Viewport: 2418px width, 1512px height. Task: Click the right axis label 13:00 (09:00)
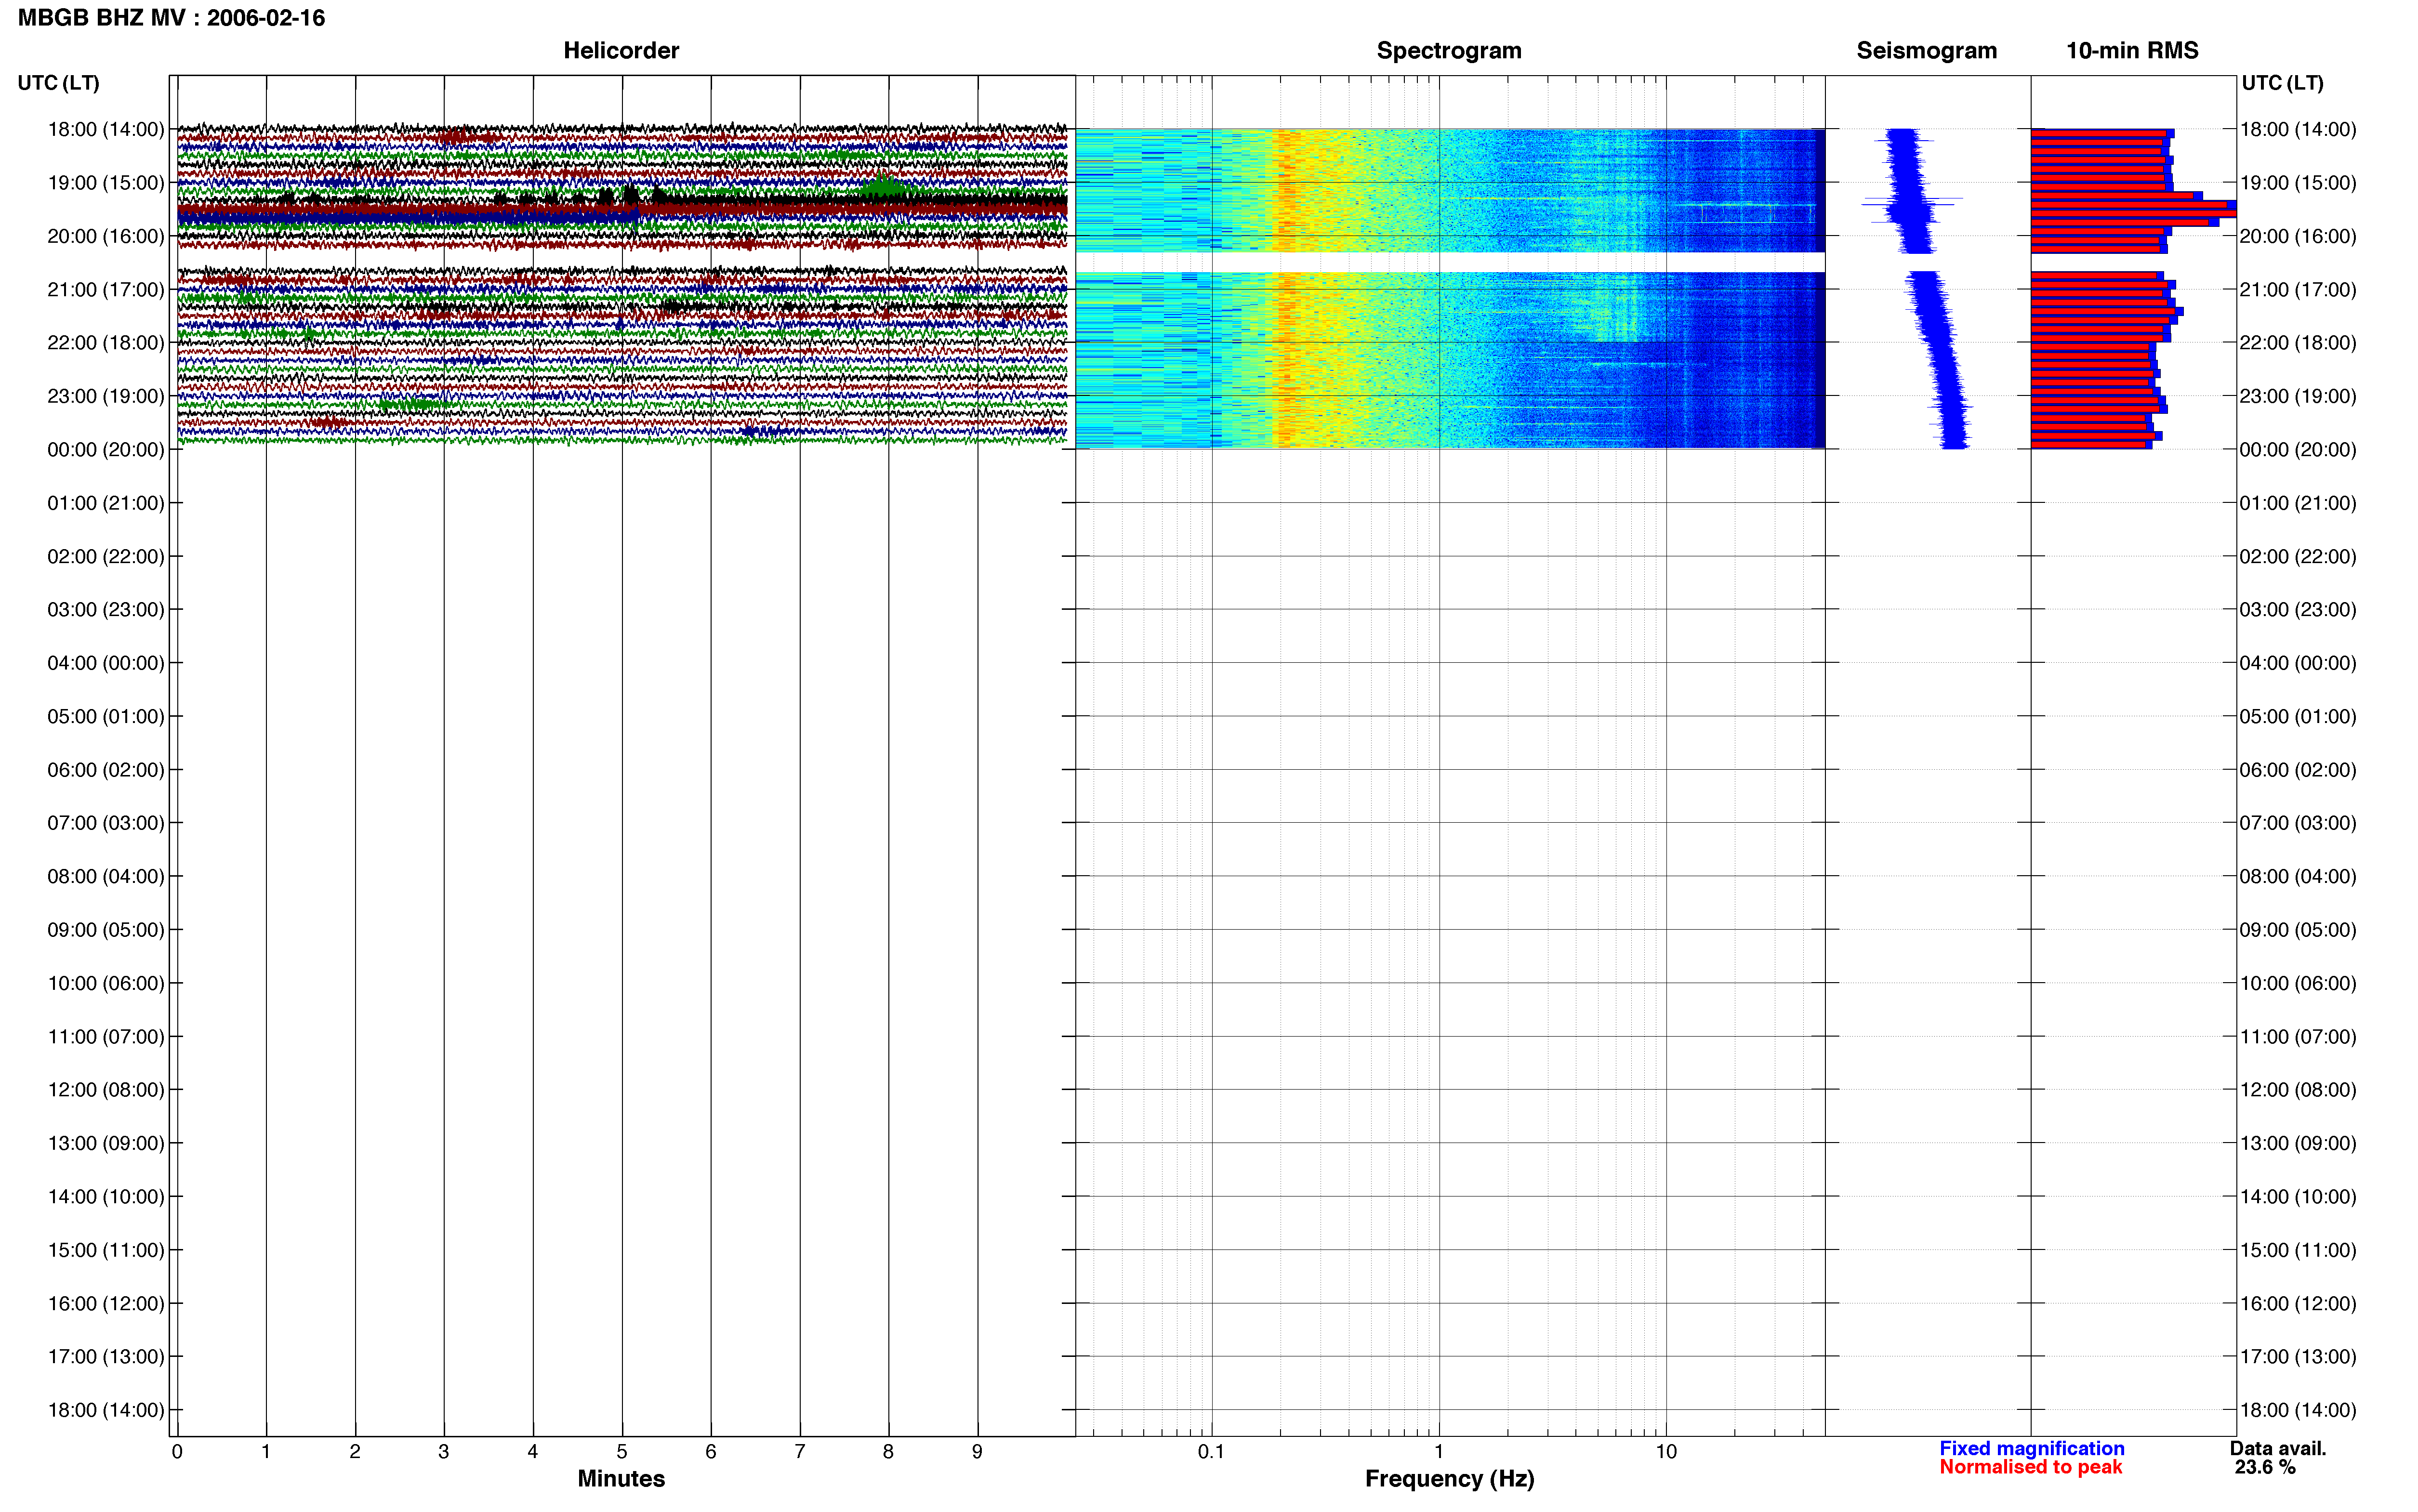2298,1143
